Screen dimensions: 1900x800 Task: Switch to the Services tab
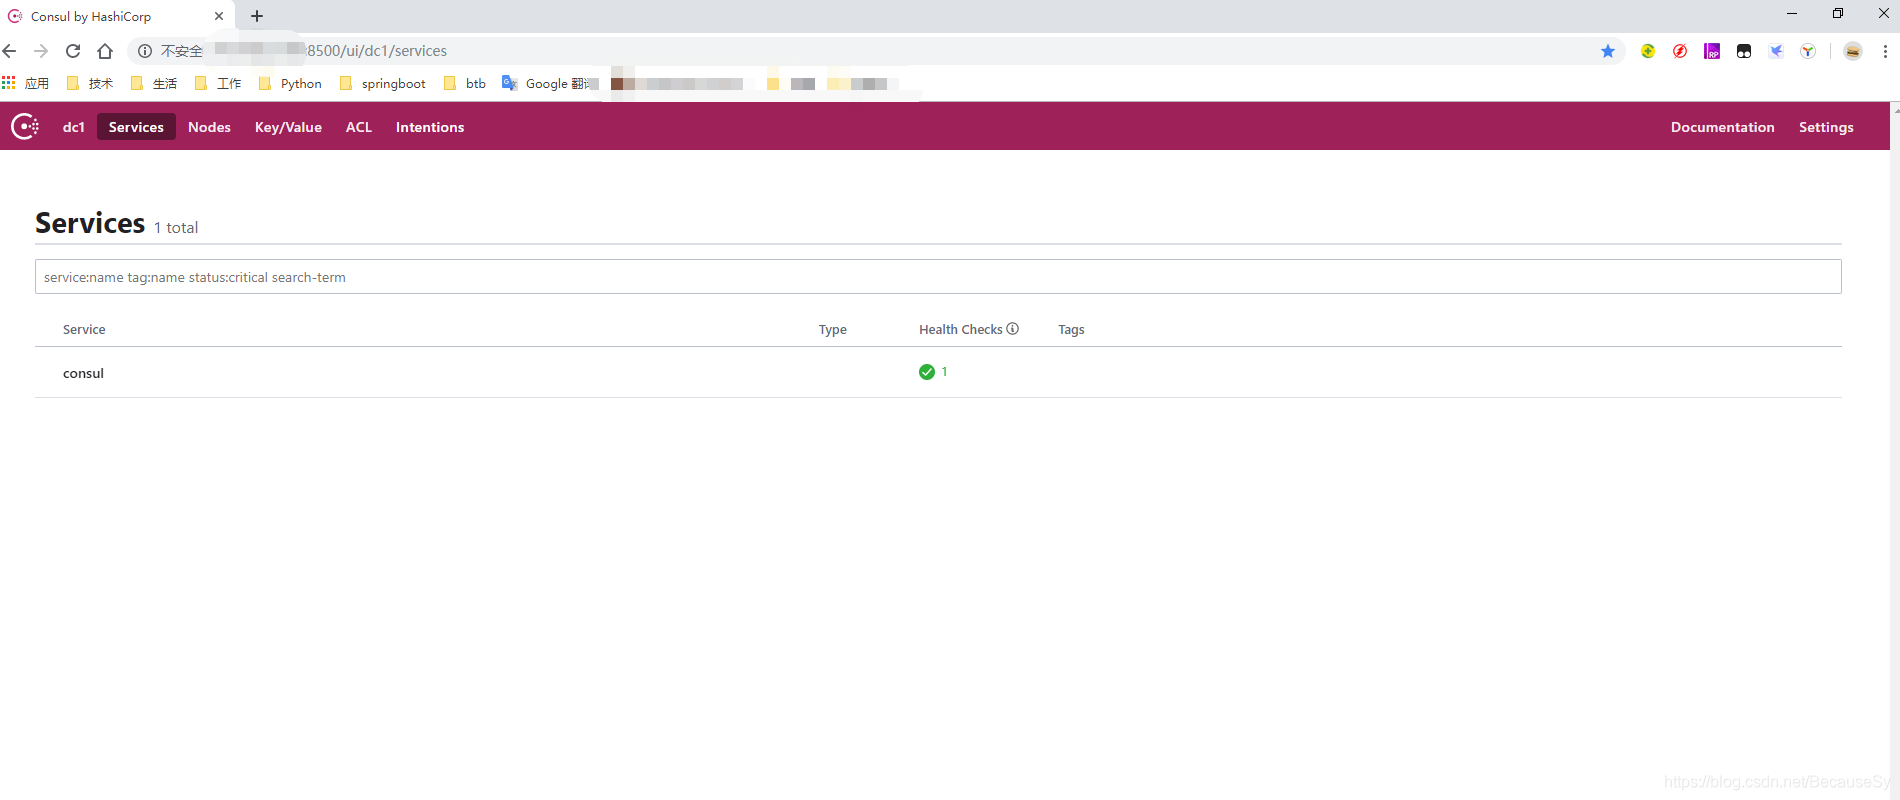pyautogui.click(x=136, y=127)
